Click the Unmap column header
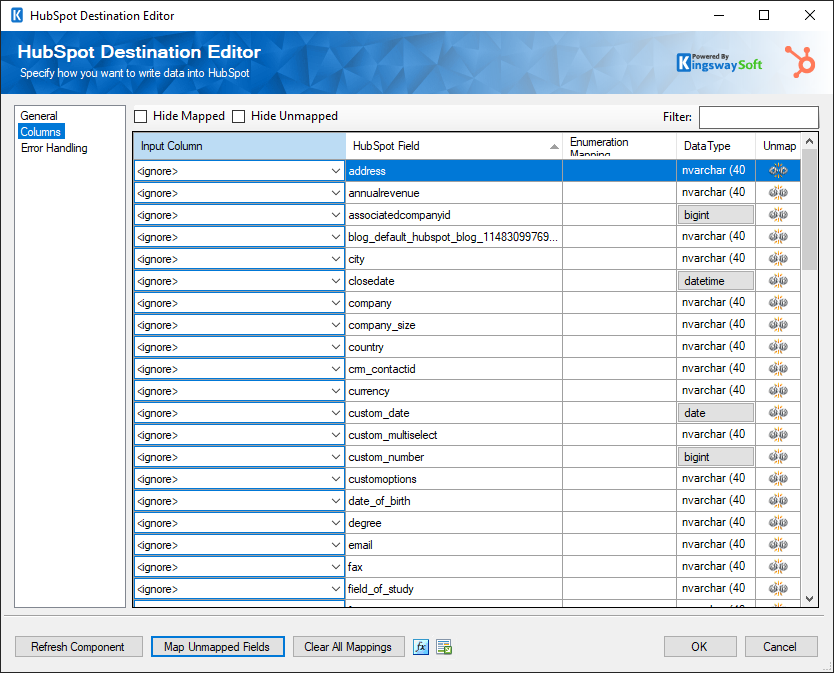Viewport: 834px width, 673px height. click(x=778, y=146)
